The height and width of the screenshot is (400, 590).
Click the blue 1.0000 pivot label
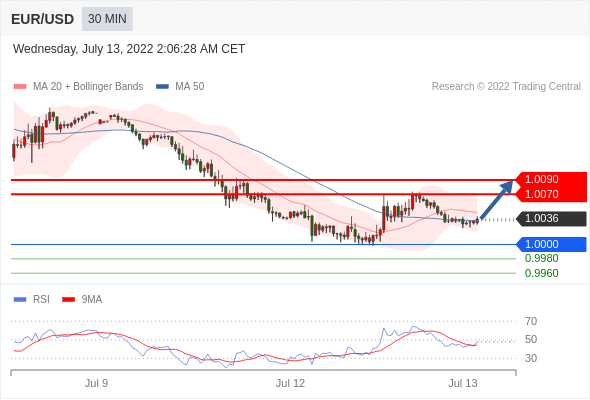pyautogui.click(x=551, y=244)
